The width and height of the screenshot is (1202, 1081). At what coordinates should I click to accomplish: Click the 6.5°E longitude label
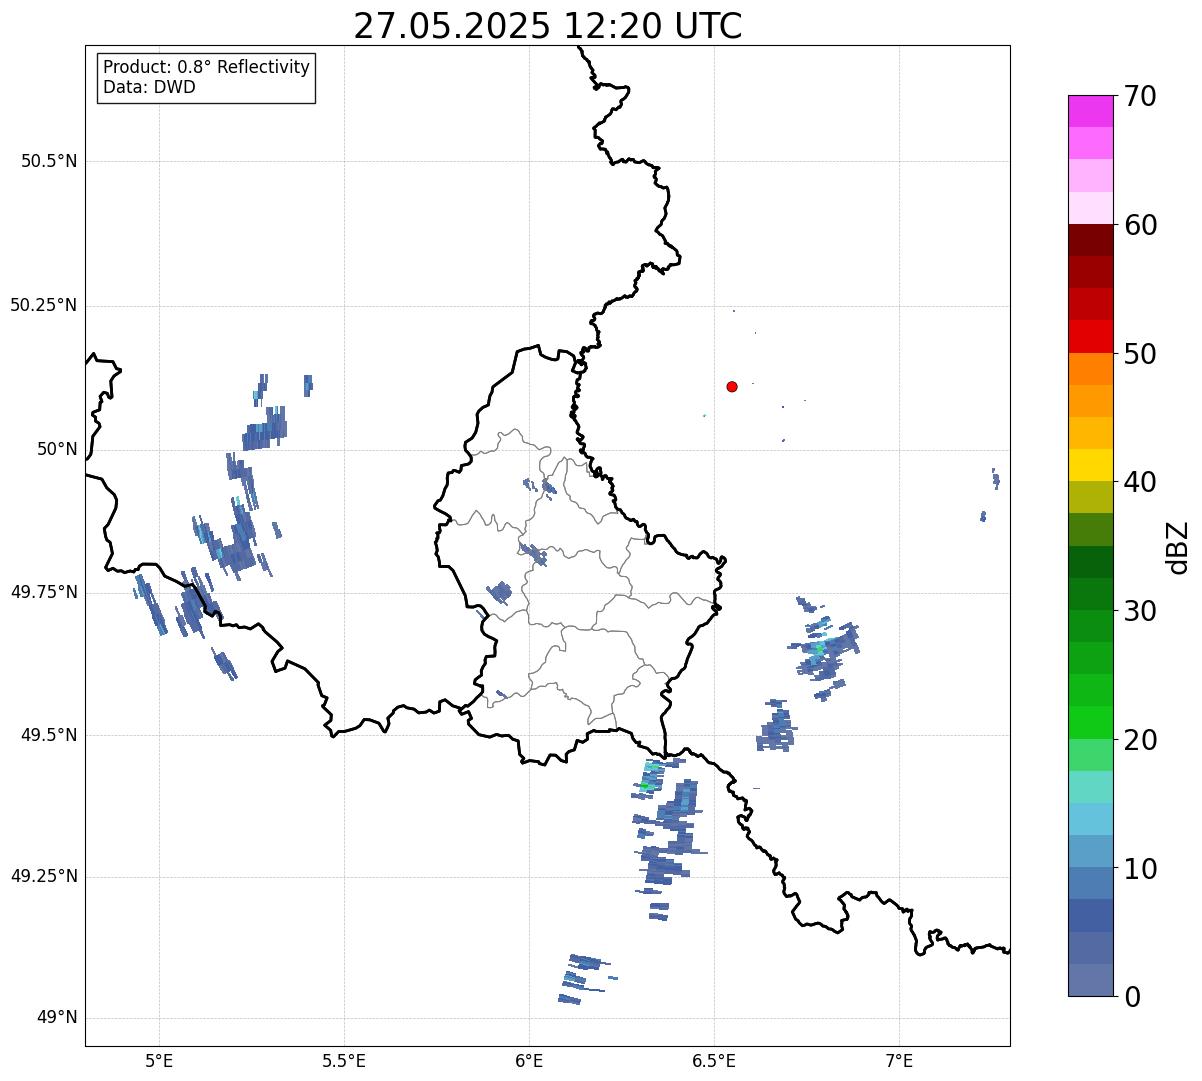714,1060
